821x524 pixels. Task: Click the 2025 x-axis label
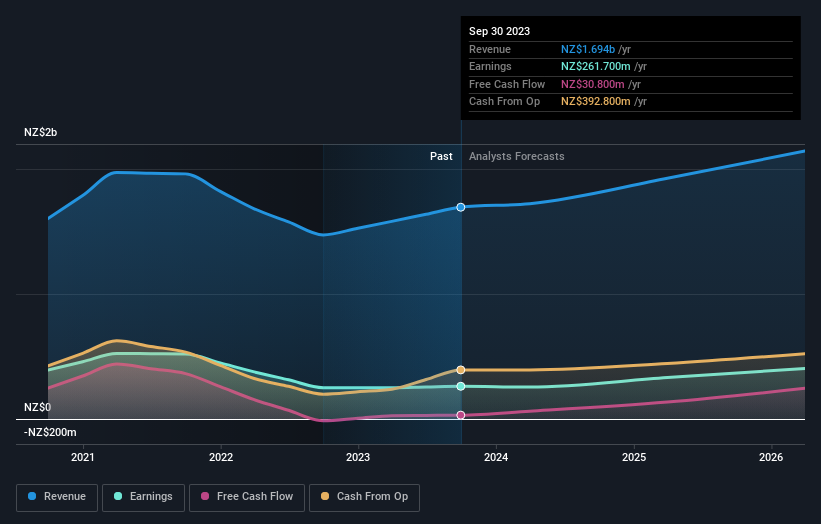(634, 458)
